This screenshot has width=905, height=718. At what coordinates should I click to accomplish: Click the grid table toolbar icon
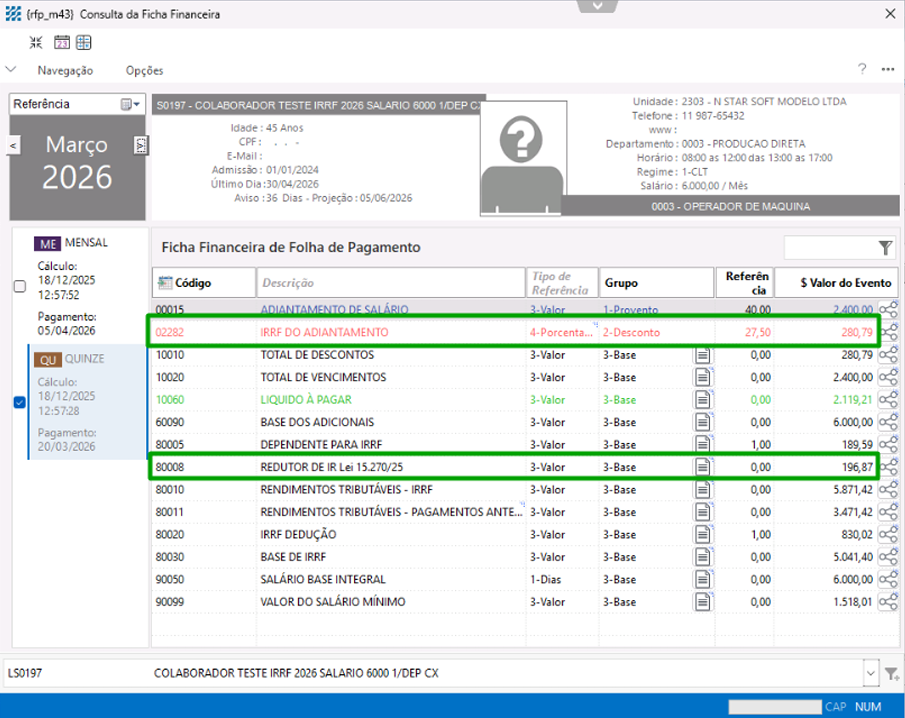click(x=84, y=43)
